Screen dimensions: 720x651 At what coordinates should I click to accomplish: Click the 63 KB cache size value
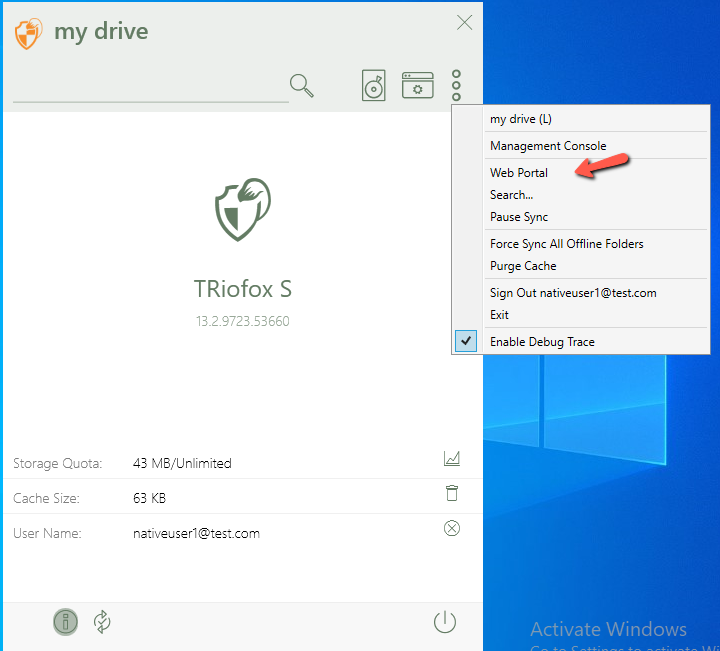tap(149, 498)
